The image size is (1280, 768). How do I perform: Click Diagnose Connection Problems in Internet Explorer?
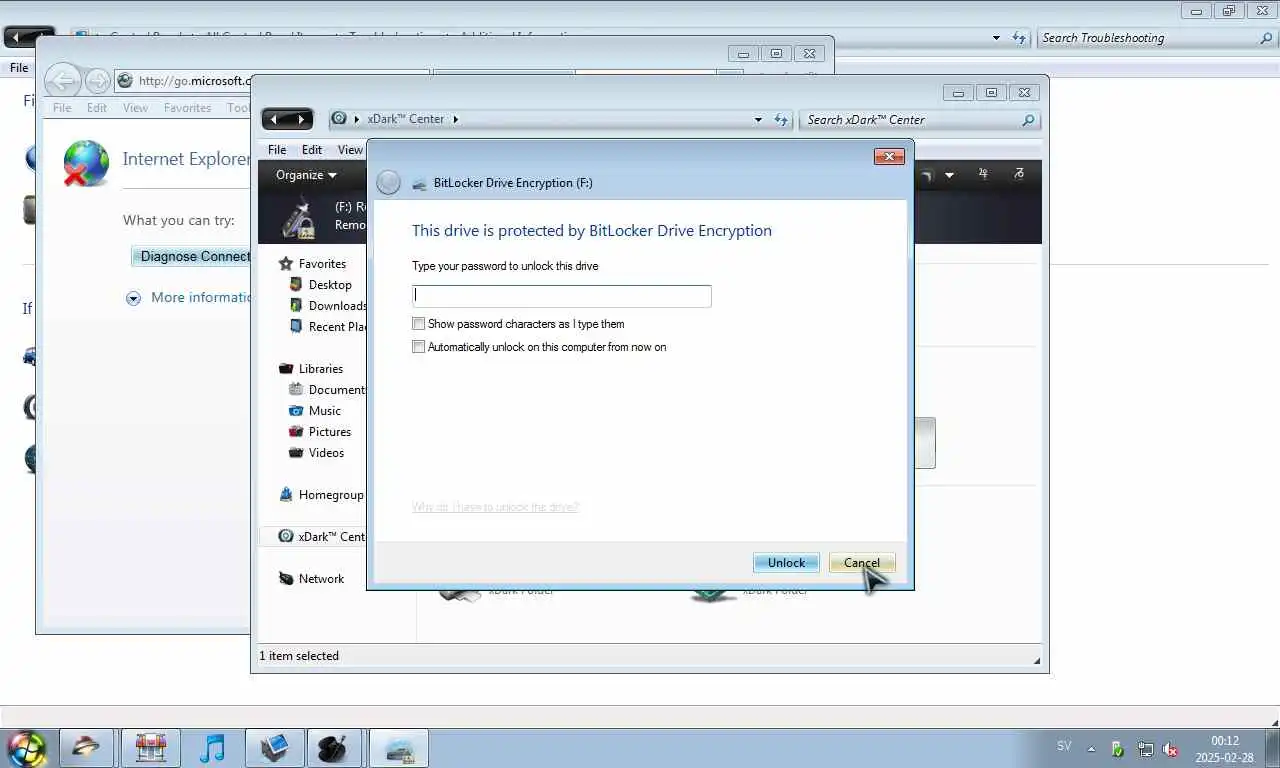[192, 256]
